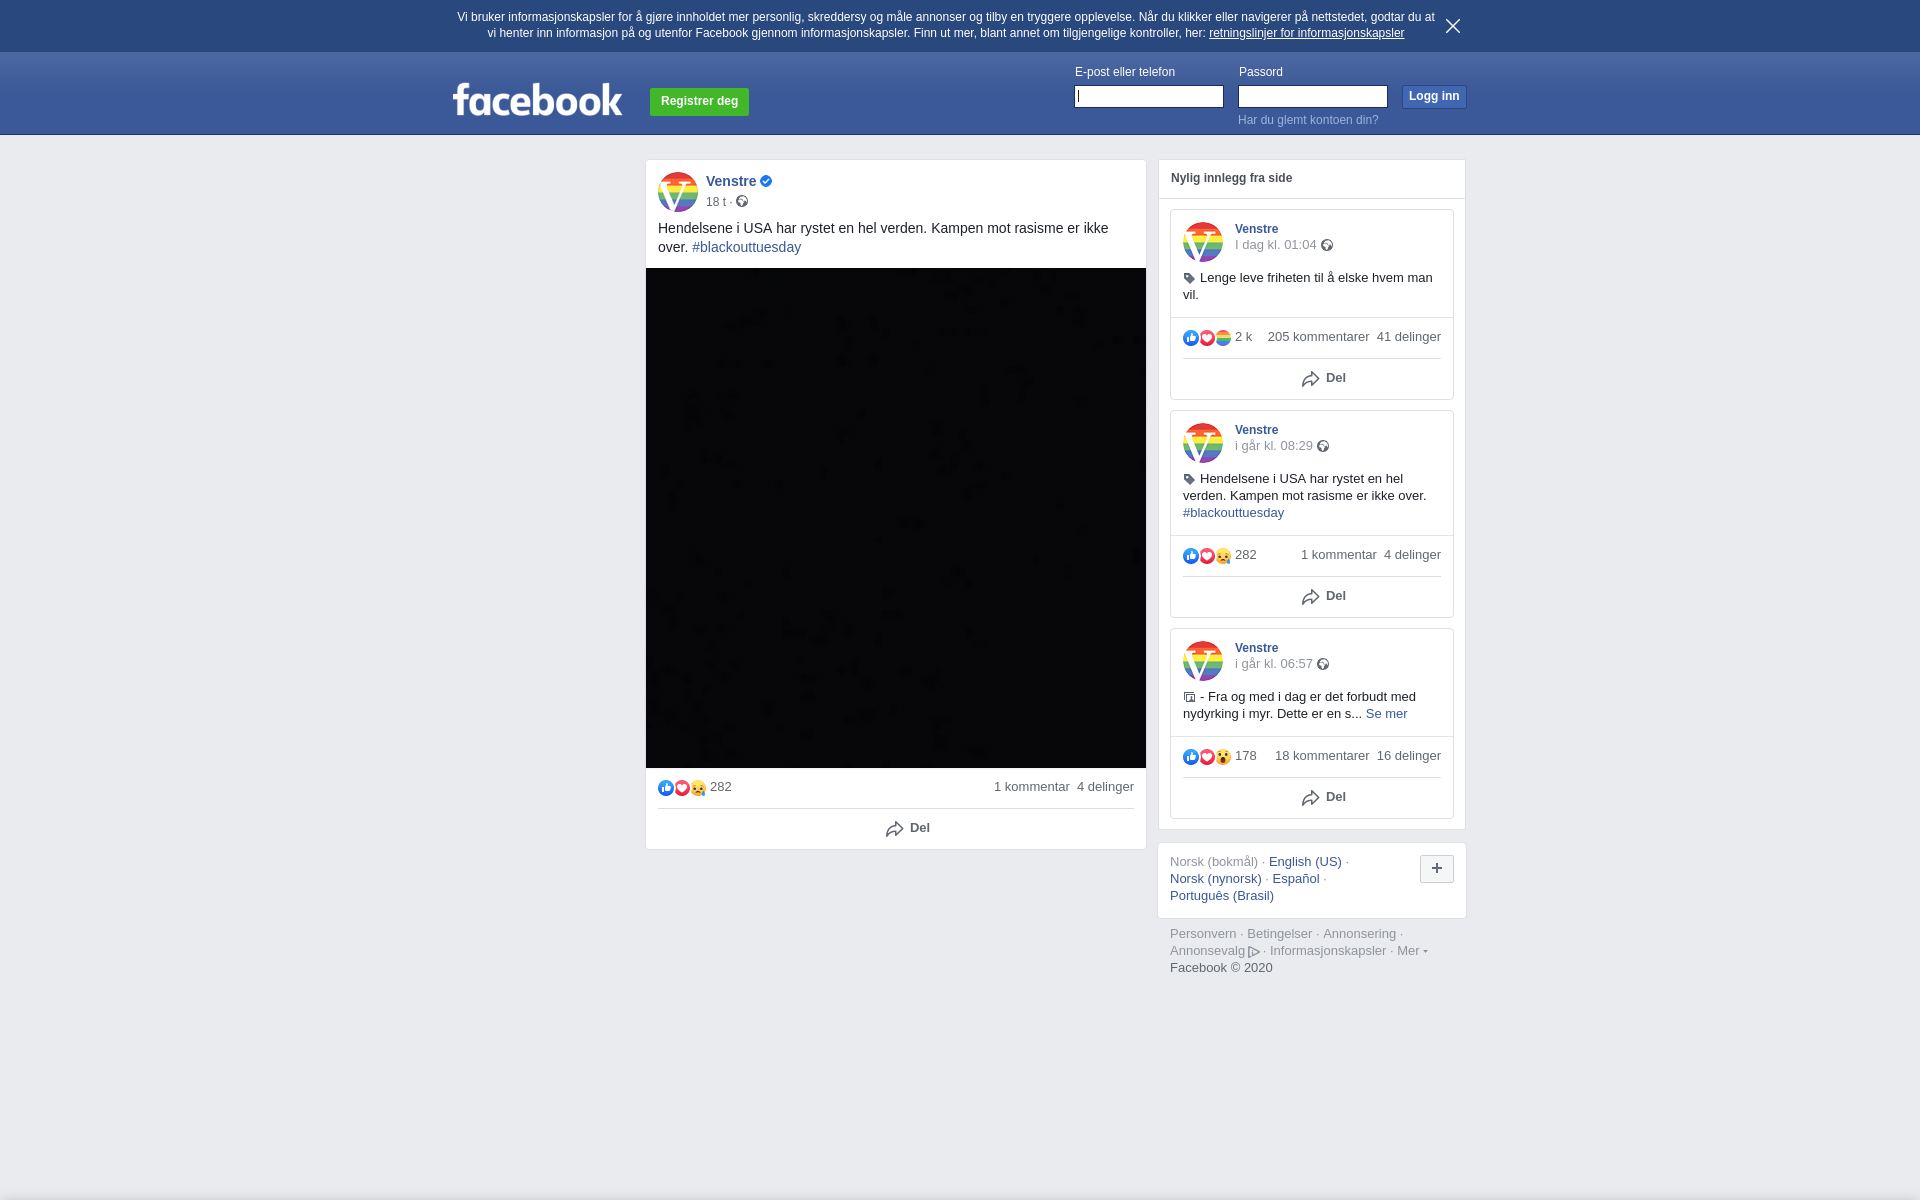Open '1 kommentar' under main post
The image size is (1920, 1200).
click(x=1032, y=787)
